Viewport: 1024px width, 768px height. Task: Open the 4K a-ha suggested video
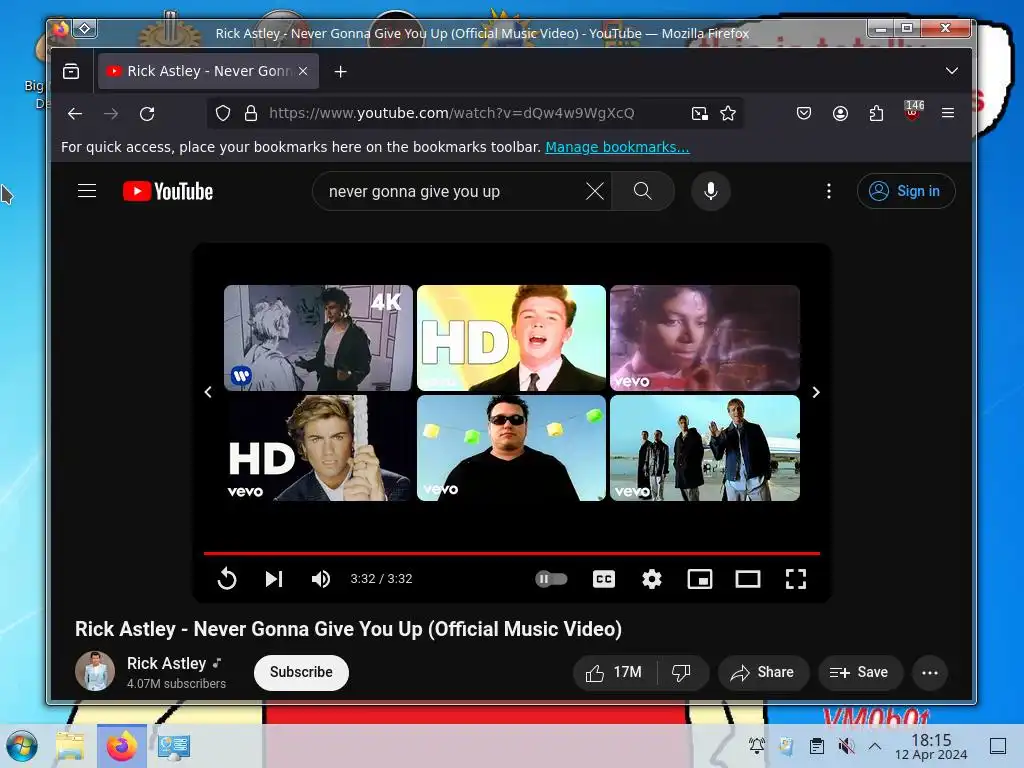click(318, 338)
